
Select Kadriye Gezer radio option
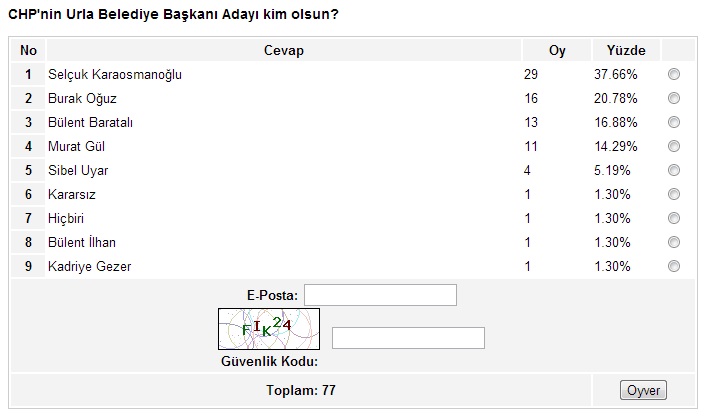tap(673, 267)
